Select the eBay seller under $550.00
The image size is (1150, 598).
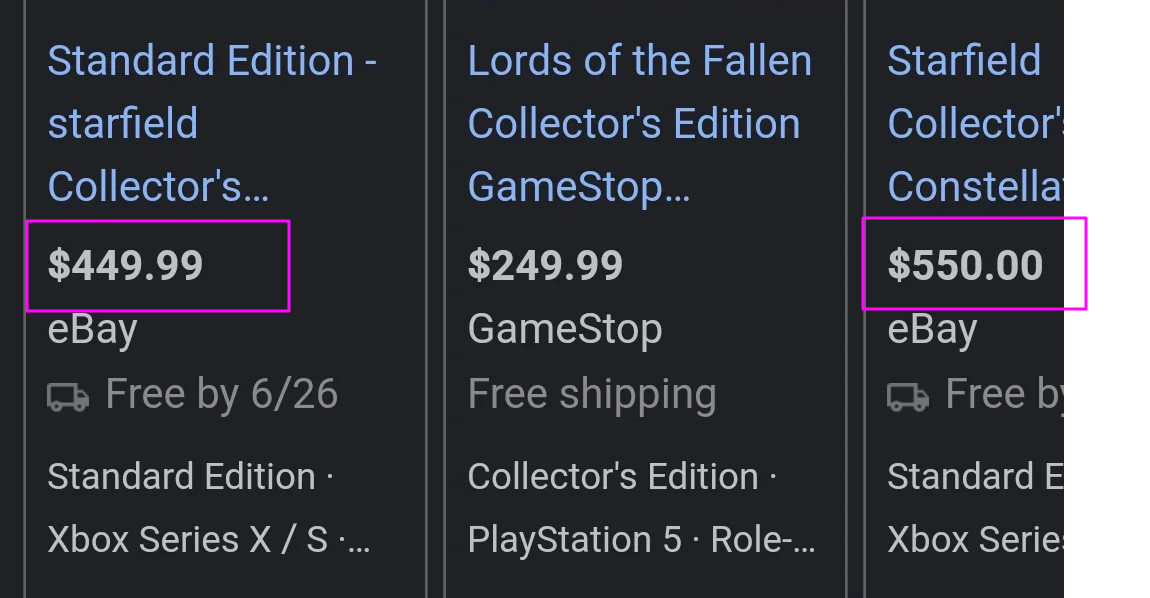(932, 329)
